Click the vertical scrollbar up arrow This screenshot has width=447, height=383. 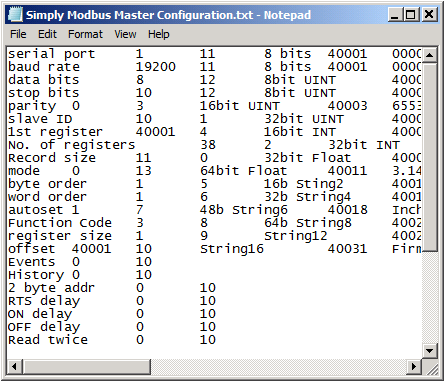[430, 54]
